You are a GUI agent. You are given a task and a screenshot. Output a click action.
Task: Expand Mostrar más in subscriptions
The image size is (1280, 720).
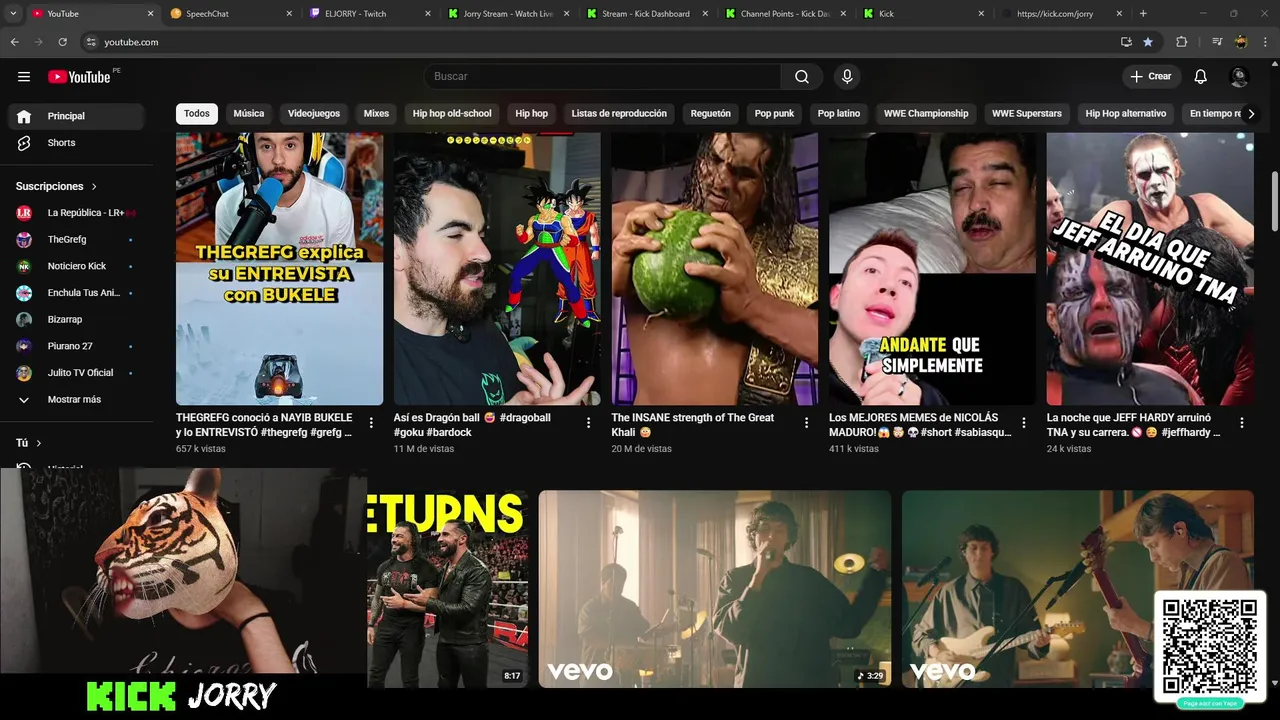[76, 399]
